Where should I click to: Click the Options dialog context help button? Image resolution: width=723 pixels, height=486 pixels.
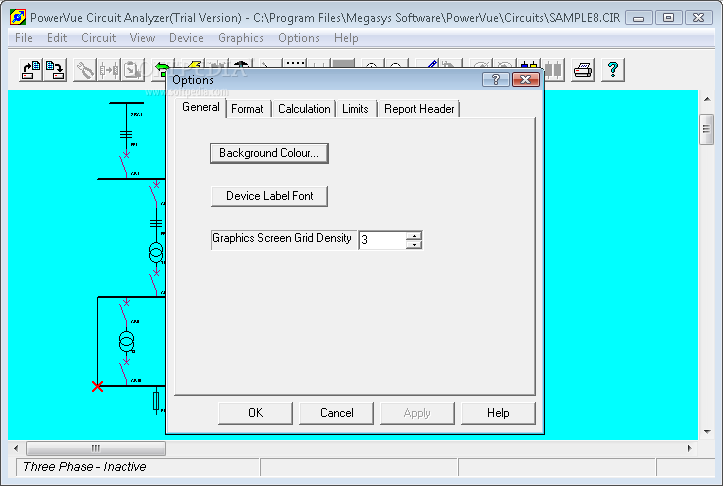496,80
